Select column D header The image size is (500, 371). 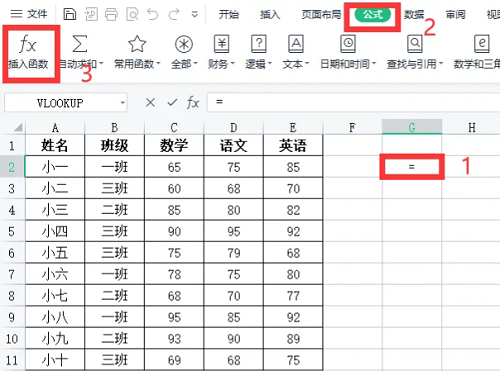[x=234, y=128]
